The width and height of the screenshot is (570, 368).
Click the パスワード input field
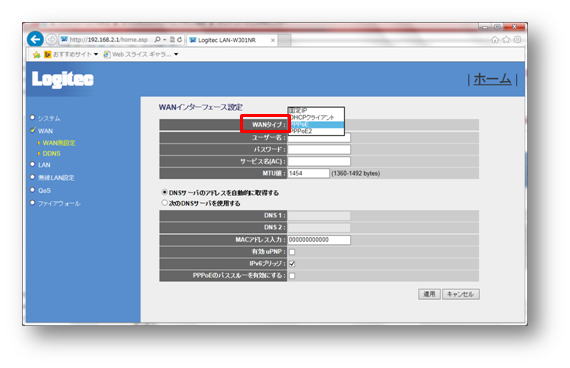pos(319,149)
